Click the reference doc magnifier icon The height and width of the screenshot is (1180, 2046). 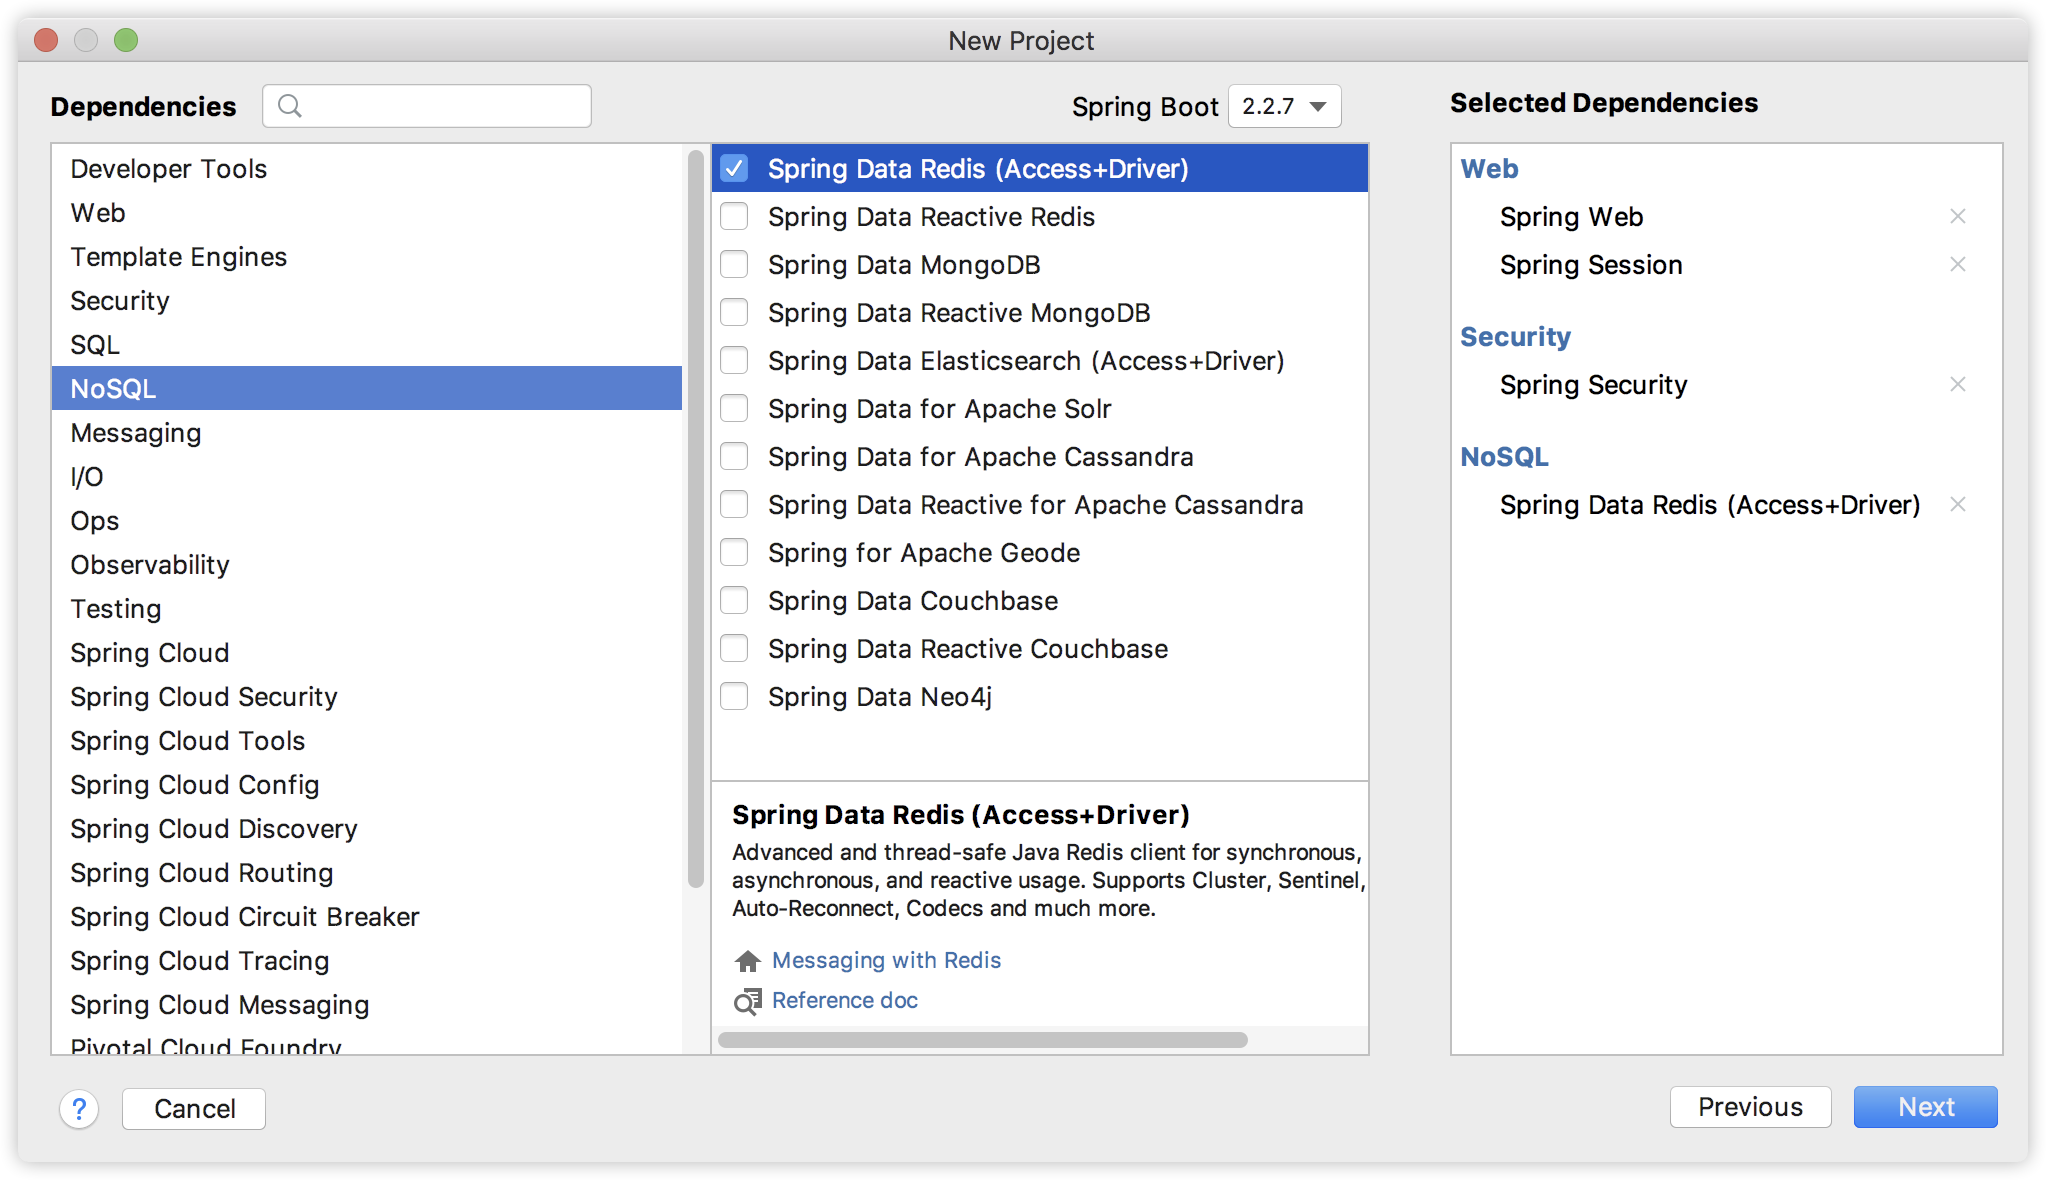tap(747, 1001)
